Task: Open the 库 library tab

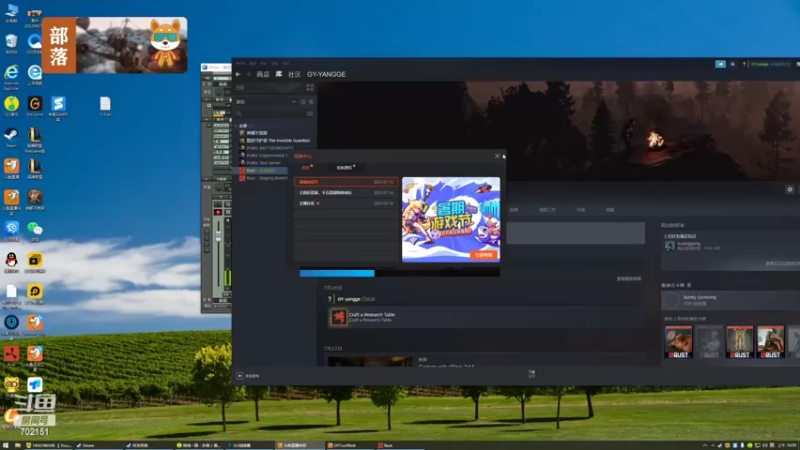Action: (279, 74)
